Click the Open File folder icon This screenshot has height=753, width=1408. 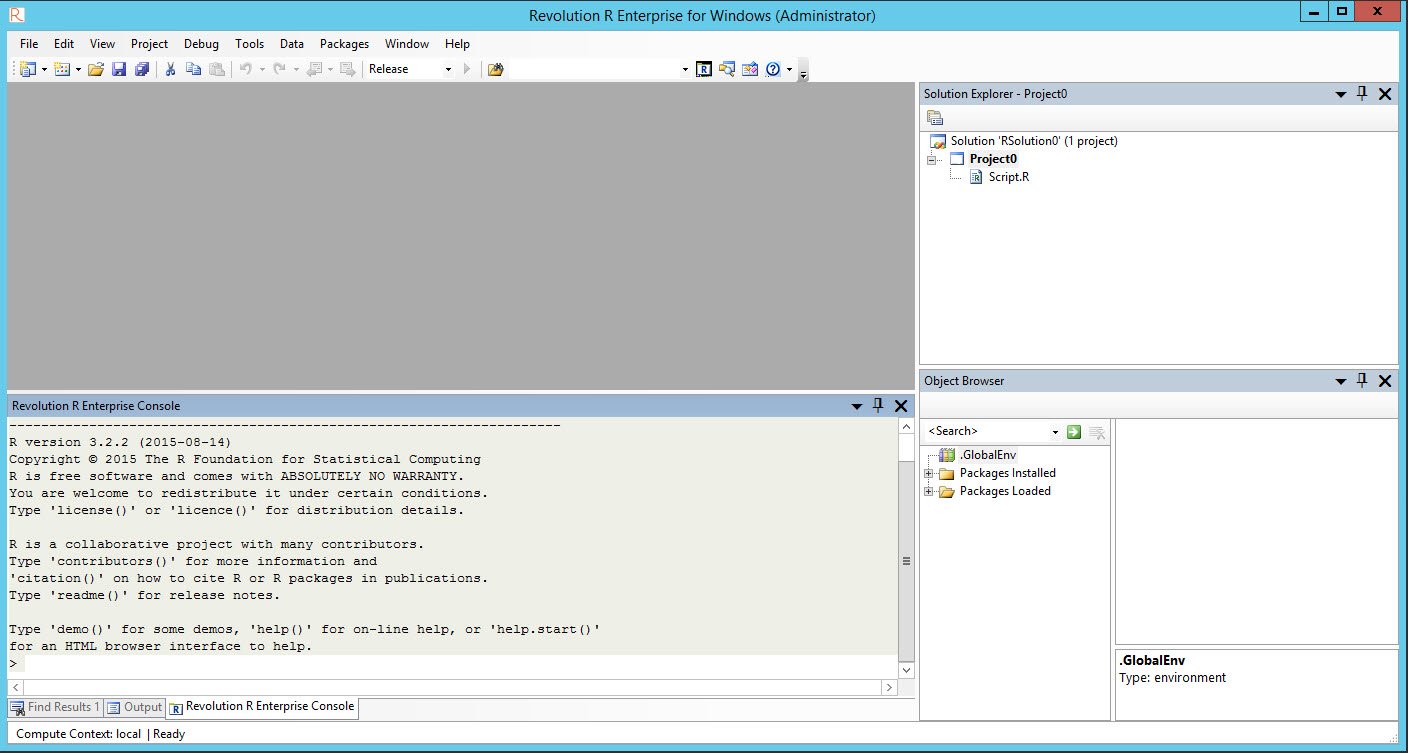(96, 69)
